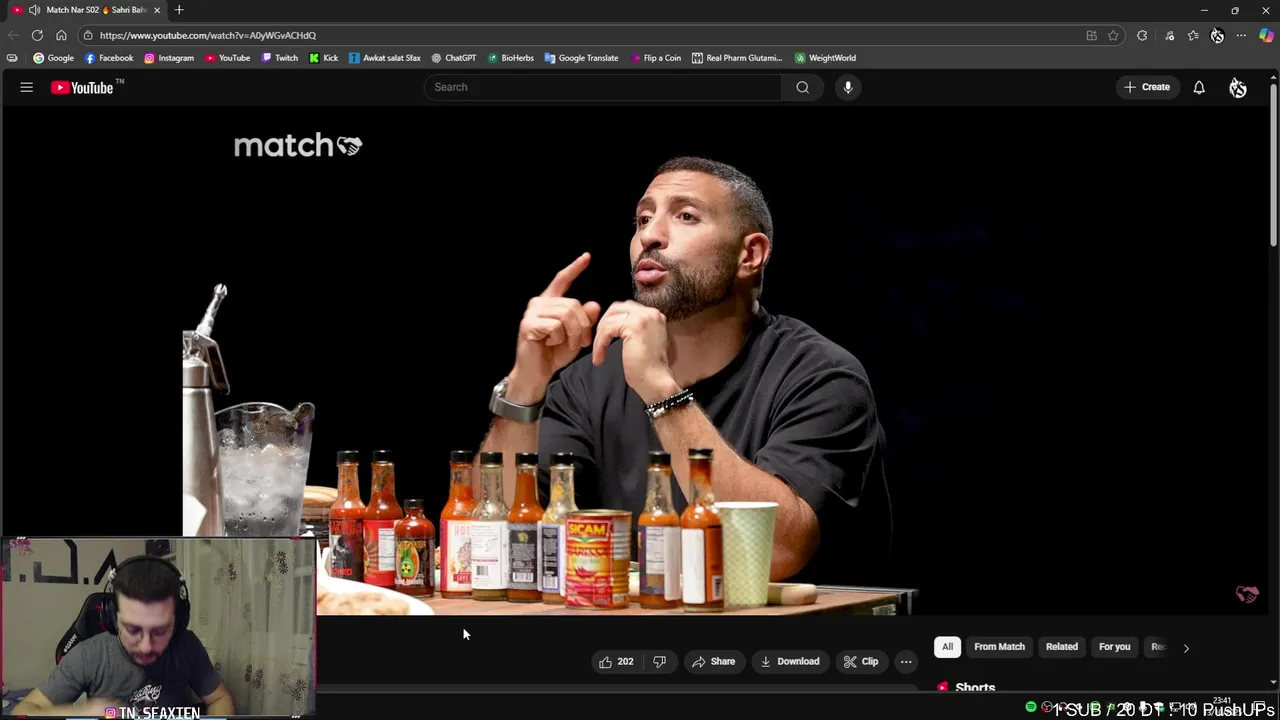This screenshot has width=1280, height=720.
Task: Select the All filter chip
Action: [947, 647]
